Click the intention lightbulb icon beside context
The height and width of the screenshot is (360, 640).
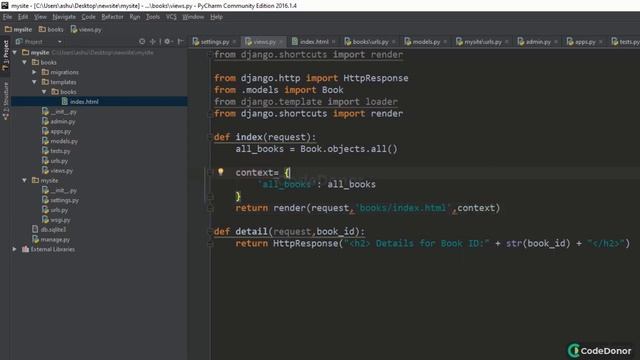[220, 172]
